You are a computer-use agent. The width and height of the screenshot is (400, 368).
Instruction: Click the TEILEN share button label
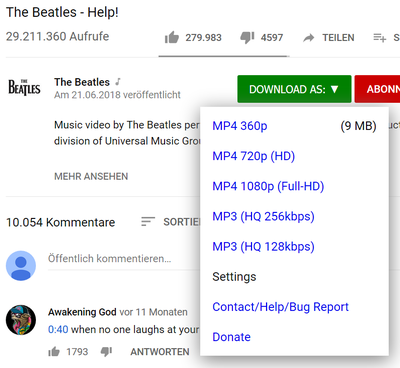[338, 38]
